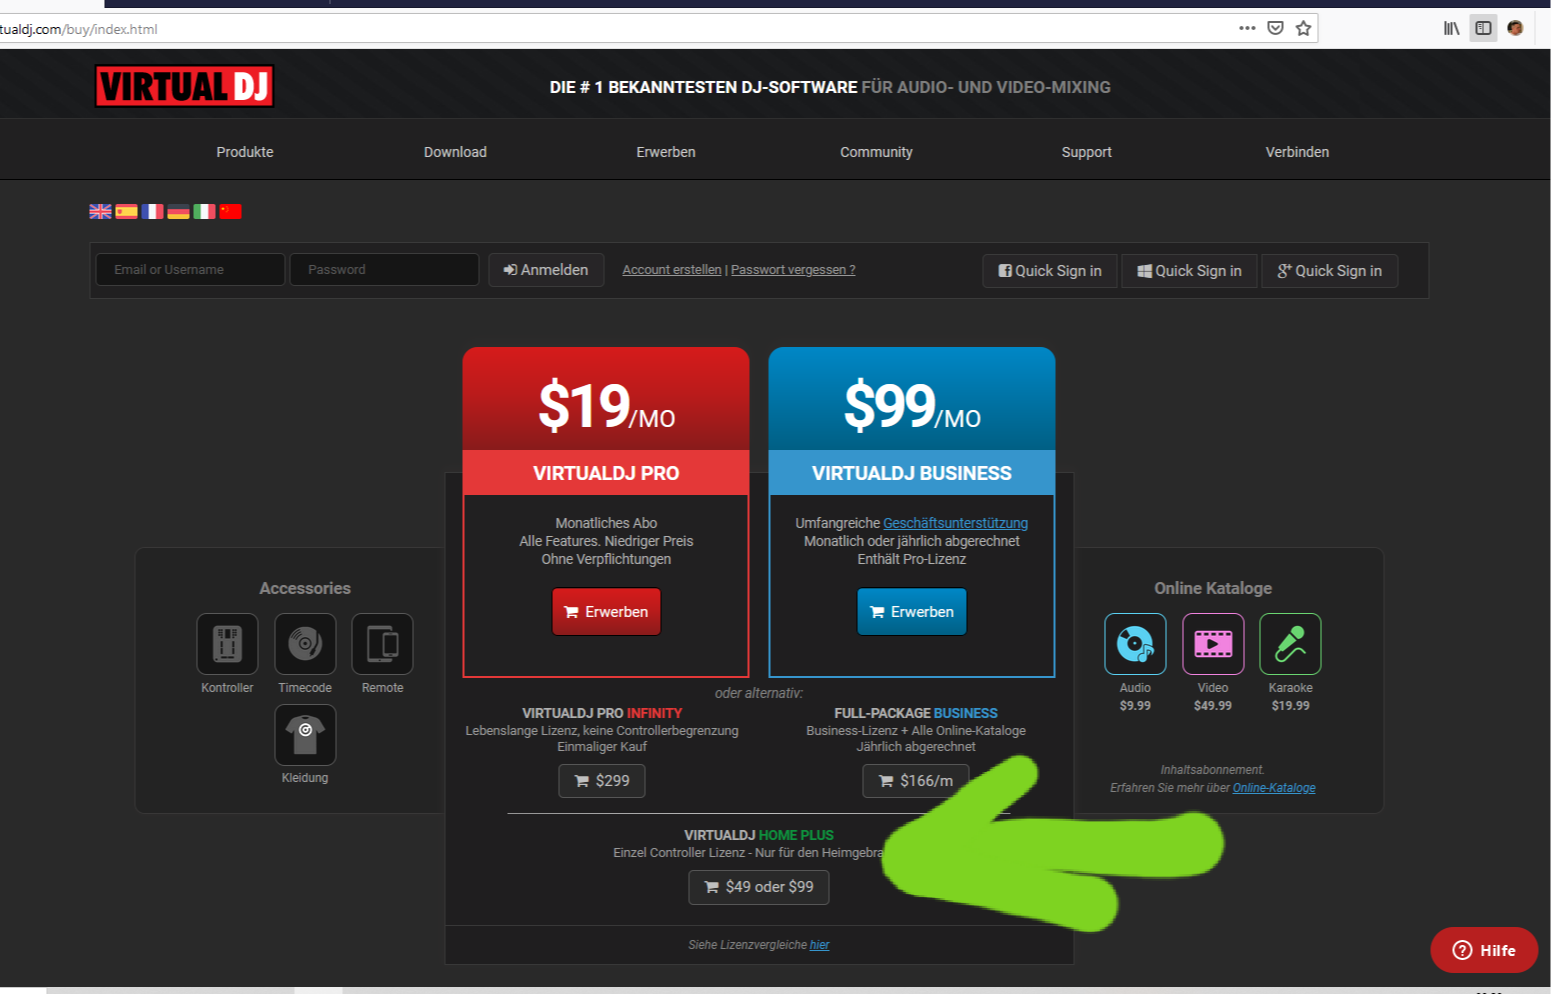Image resolution: width=1551 pixels, height=994 pixels.
Task: Click the VIRTUALDJ PRO INFINITY heading
Action: click(602, 713)
